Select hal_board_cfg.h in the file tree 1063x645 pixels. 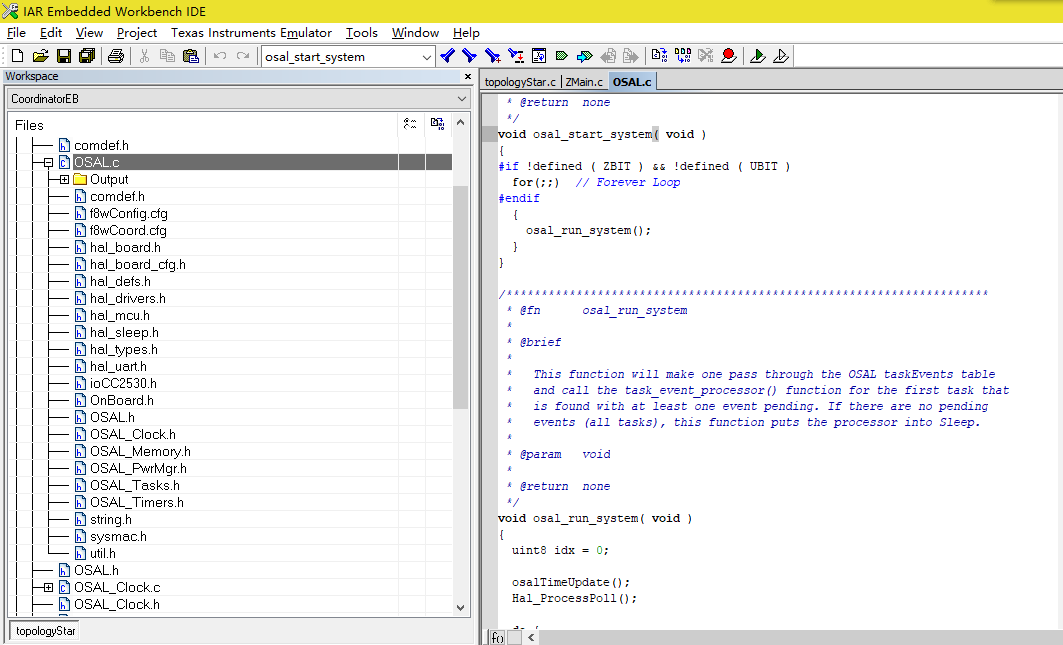point(137,265)
